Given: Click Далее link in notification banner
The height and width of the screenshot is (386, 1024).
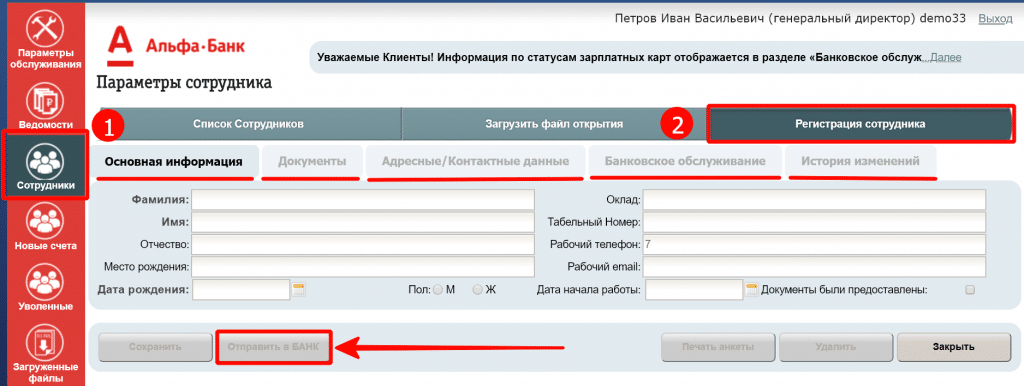Looking at the screenshot, I should tap(945, 57).
